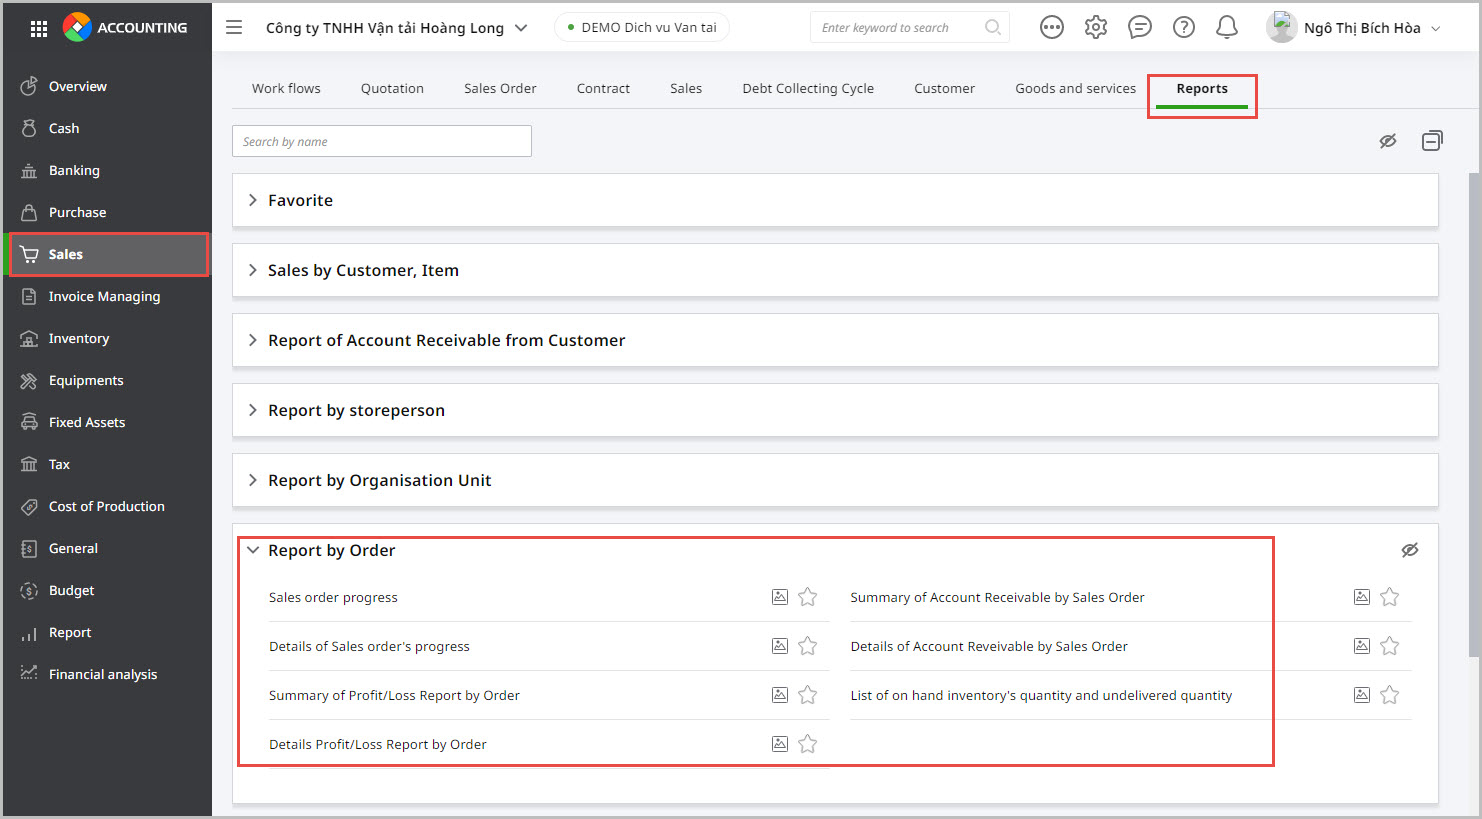Screen dimensions: 1482x819
Task: Switch to the Sales Order tab
Action: point(500,88)
